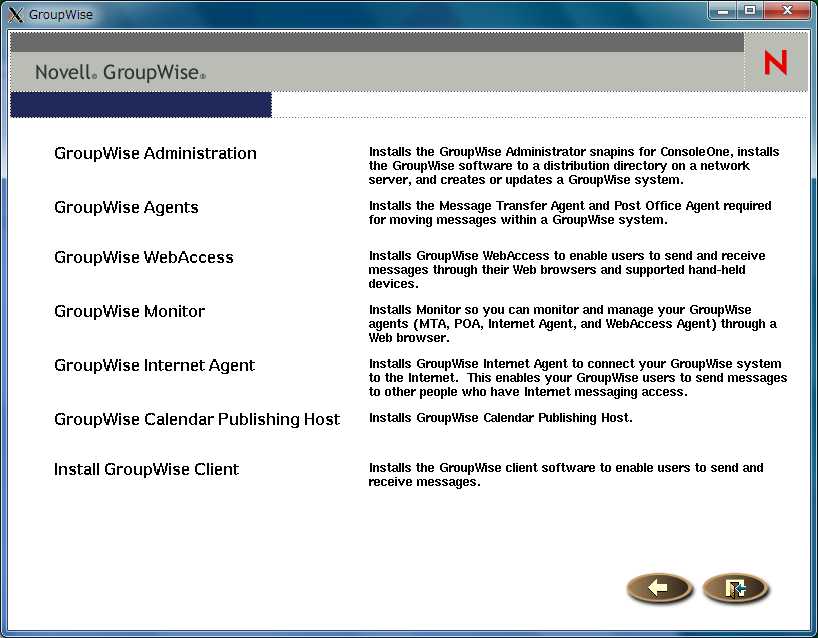Launch GroupWise Monitor install

click(129, 311)
